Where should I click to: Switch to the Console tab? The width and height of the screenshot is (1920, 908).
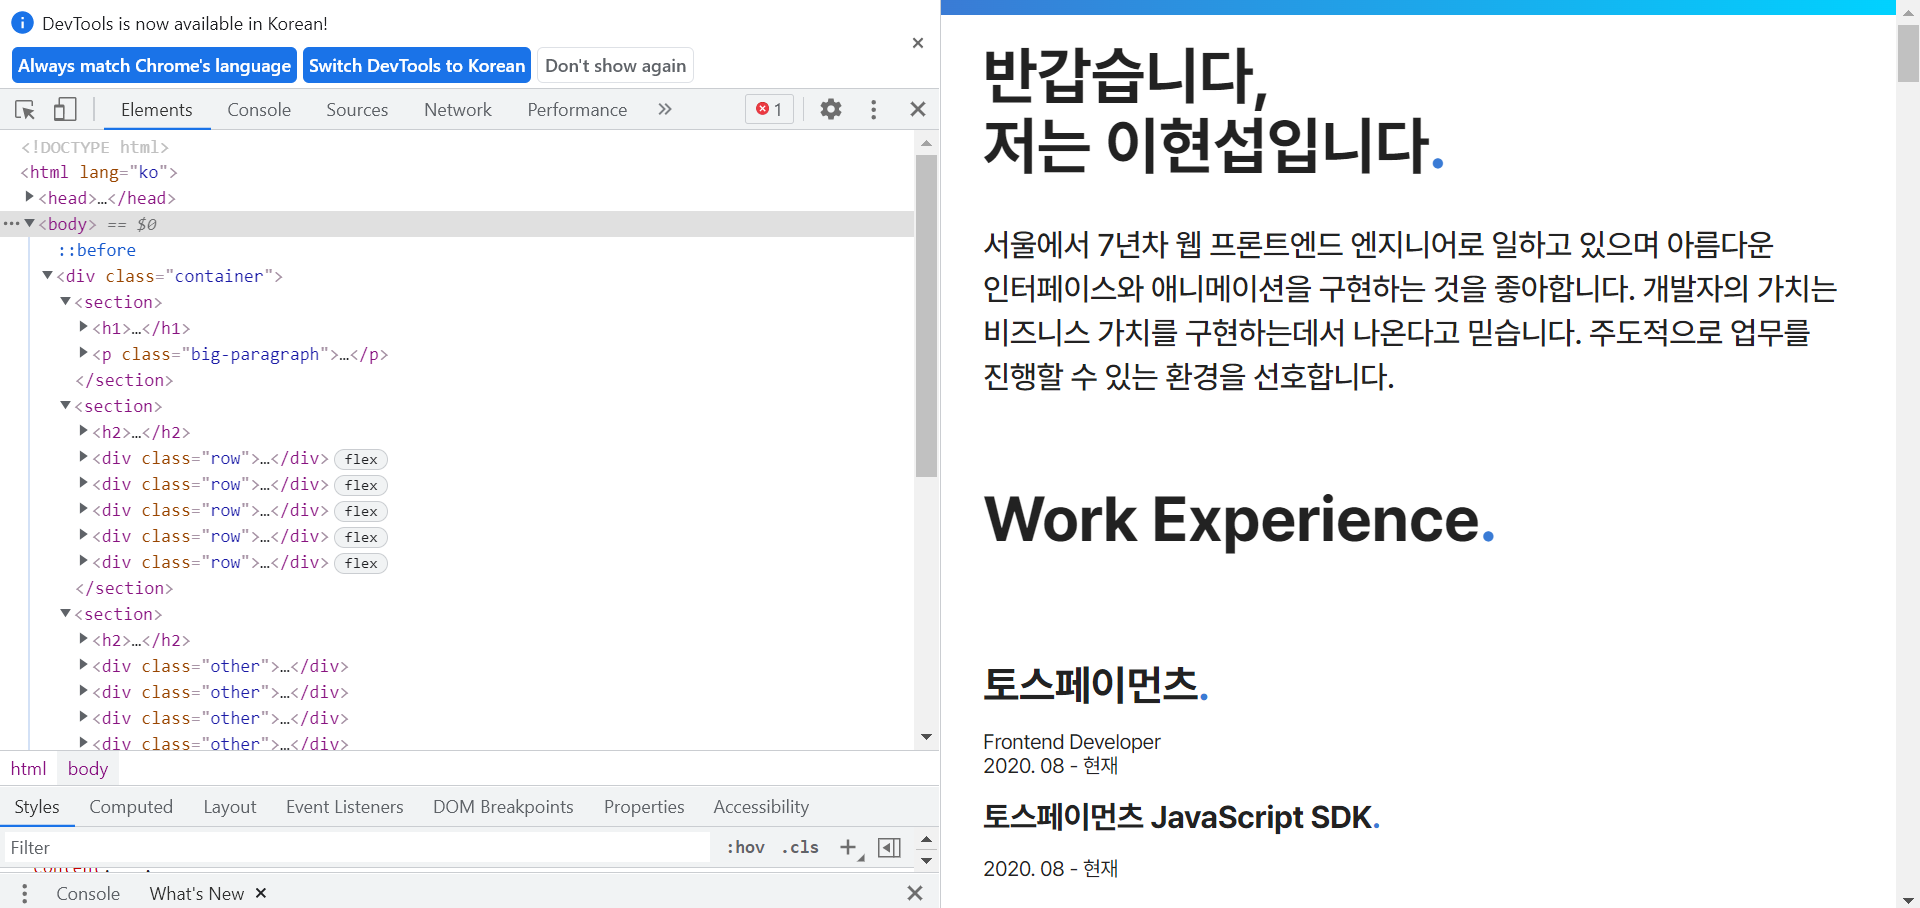point(259,110)
